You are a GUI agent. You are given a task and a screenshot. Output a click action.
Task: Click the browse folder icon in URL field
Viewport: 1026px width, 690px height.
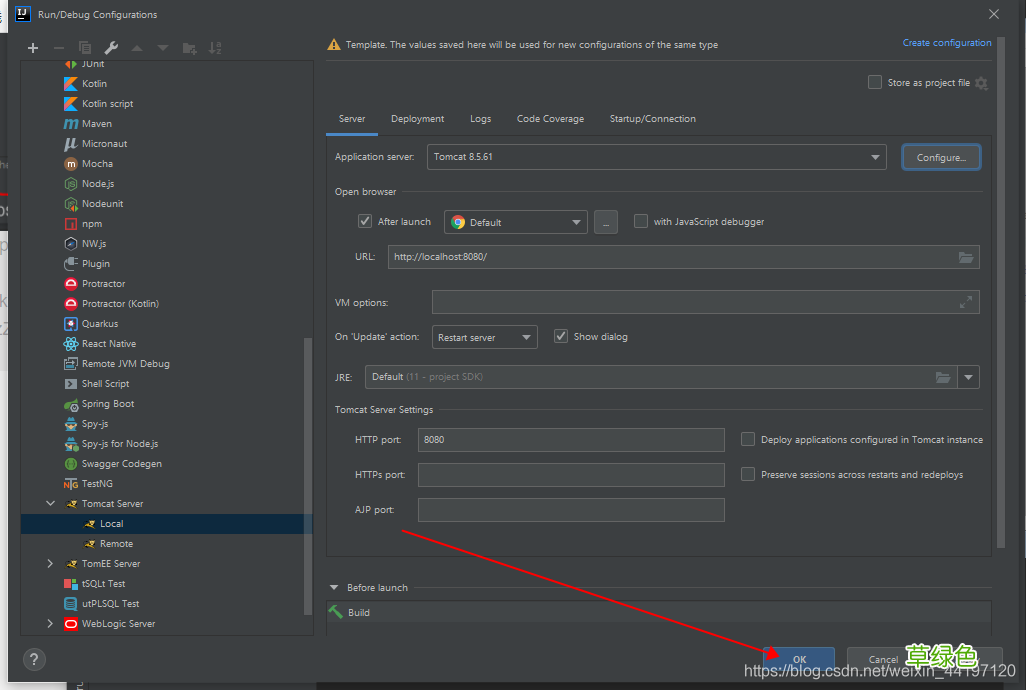[965, 257]
